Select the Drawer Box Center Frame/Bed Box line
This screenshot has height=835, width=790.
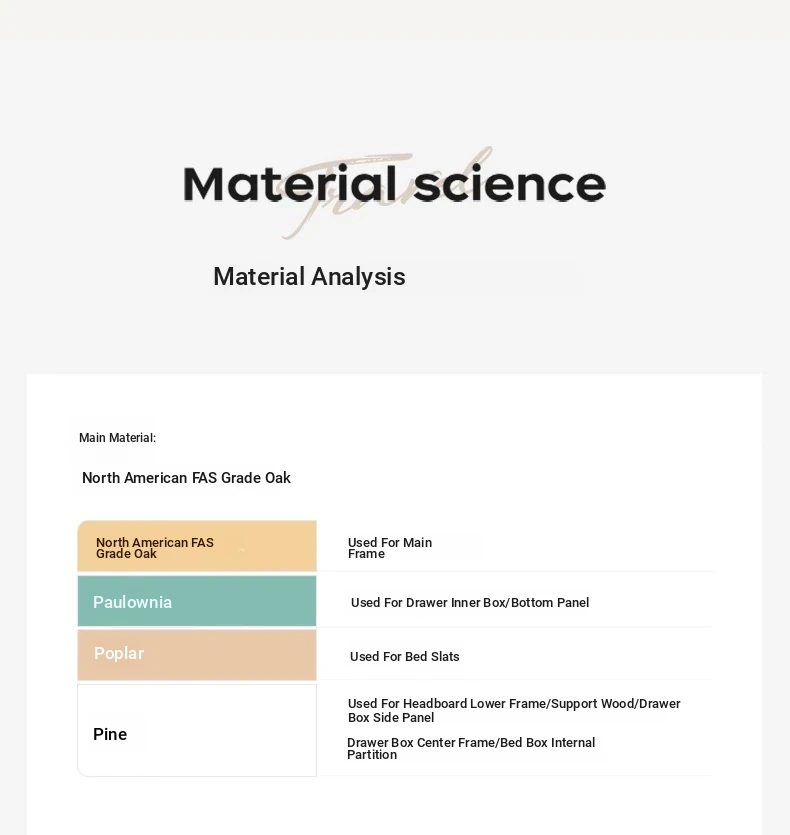(471, 742)
